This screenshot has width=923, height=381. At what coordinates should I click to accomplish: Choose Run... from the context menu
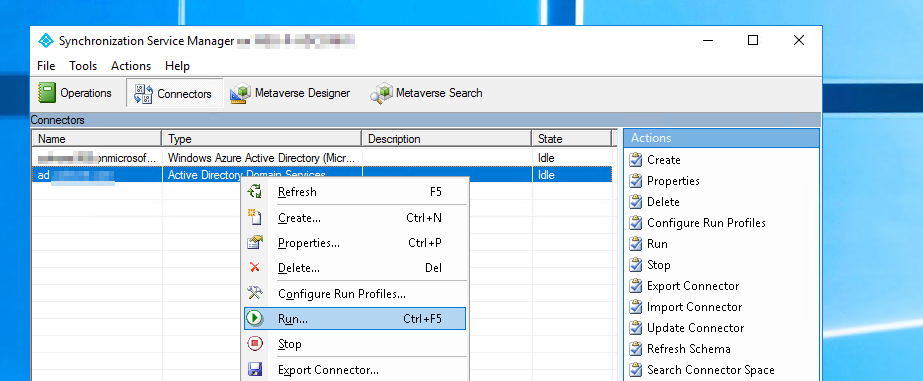[x=354, y=319]
